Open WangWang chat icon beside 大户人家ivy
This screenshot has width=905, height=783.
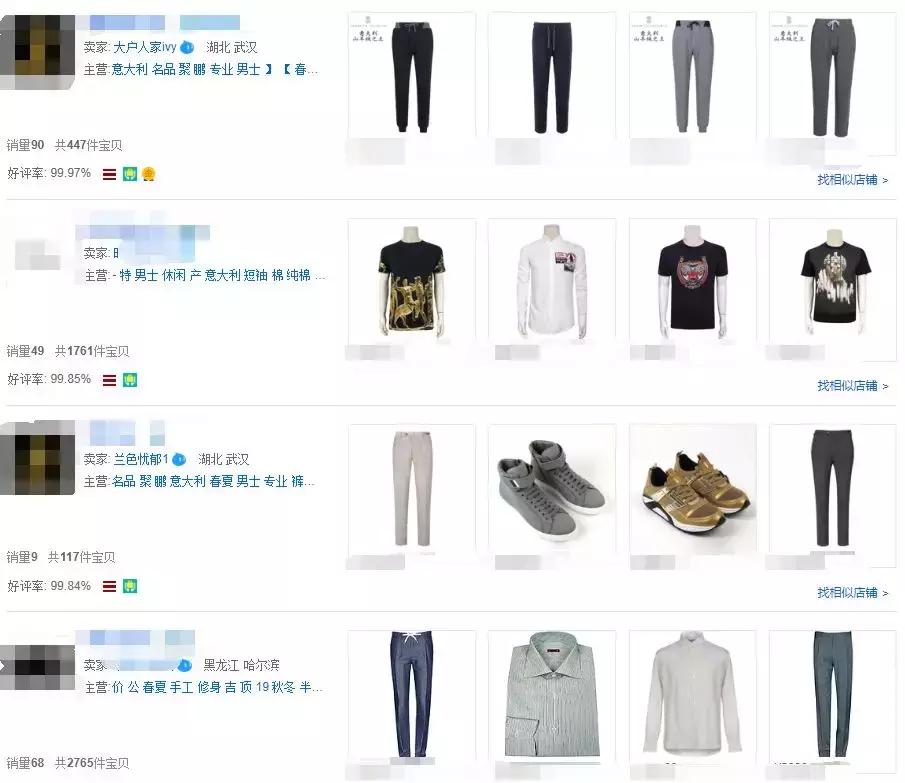[x=187, y=47]
